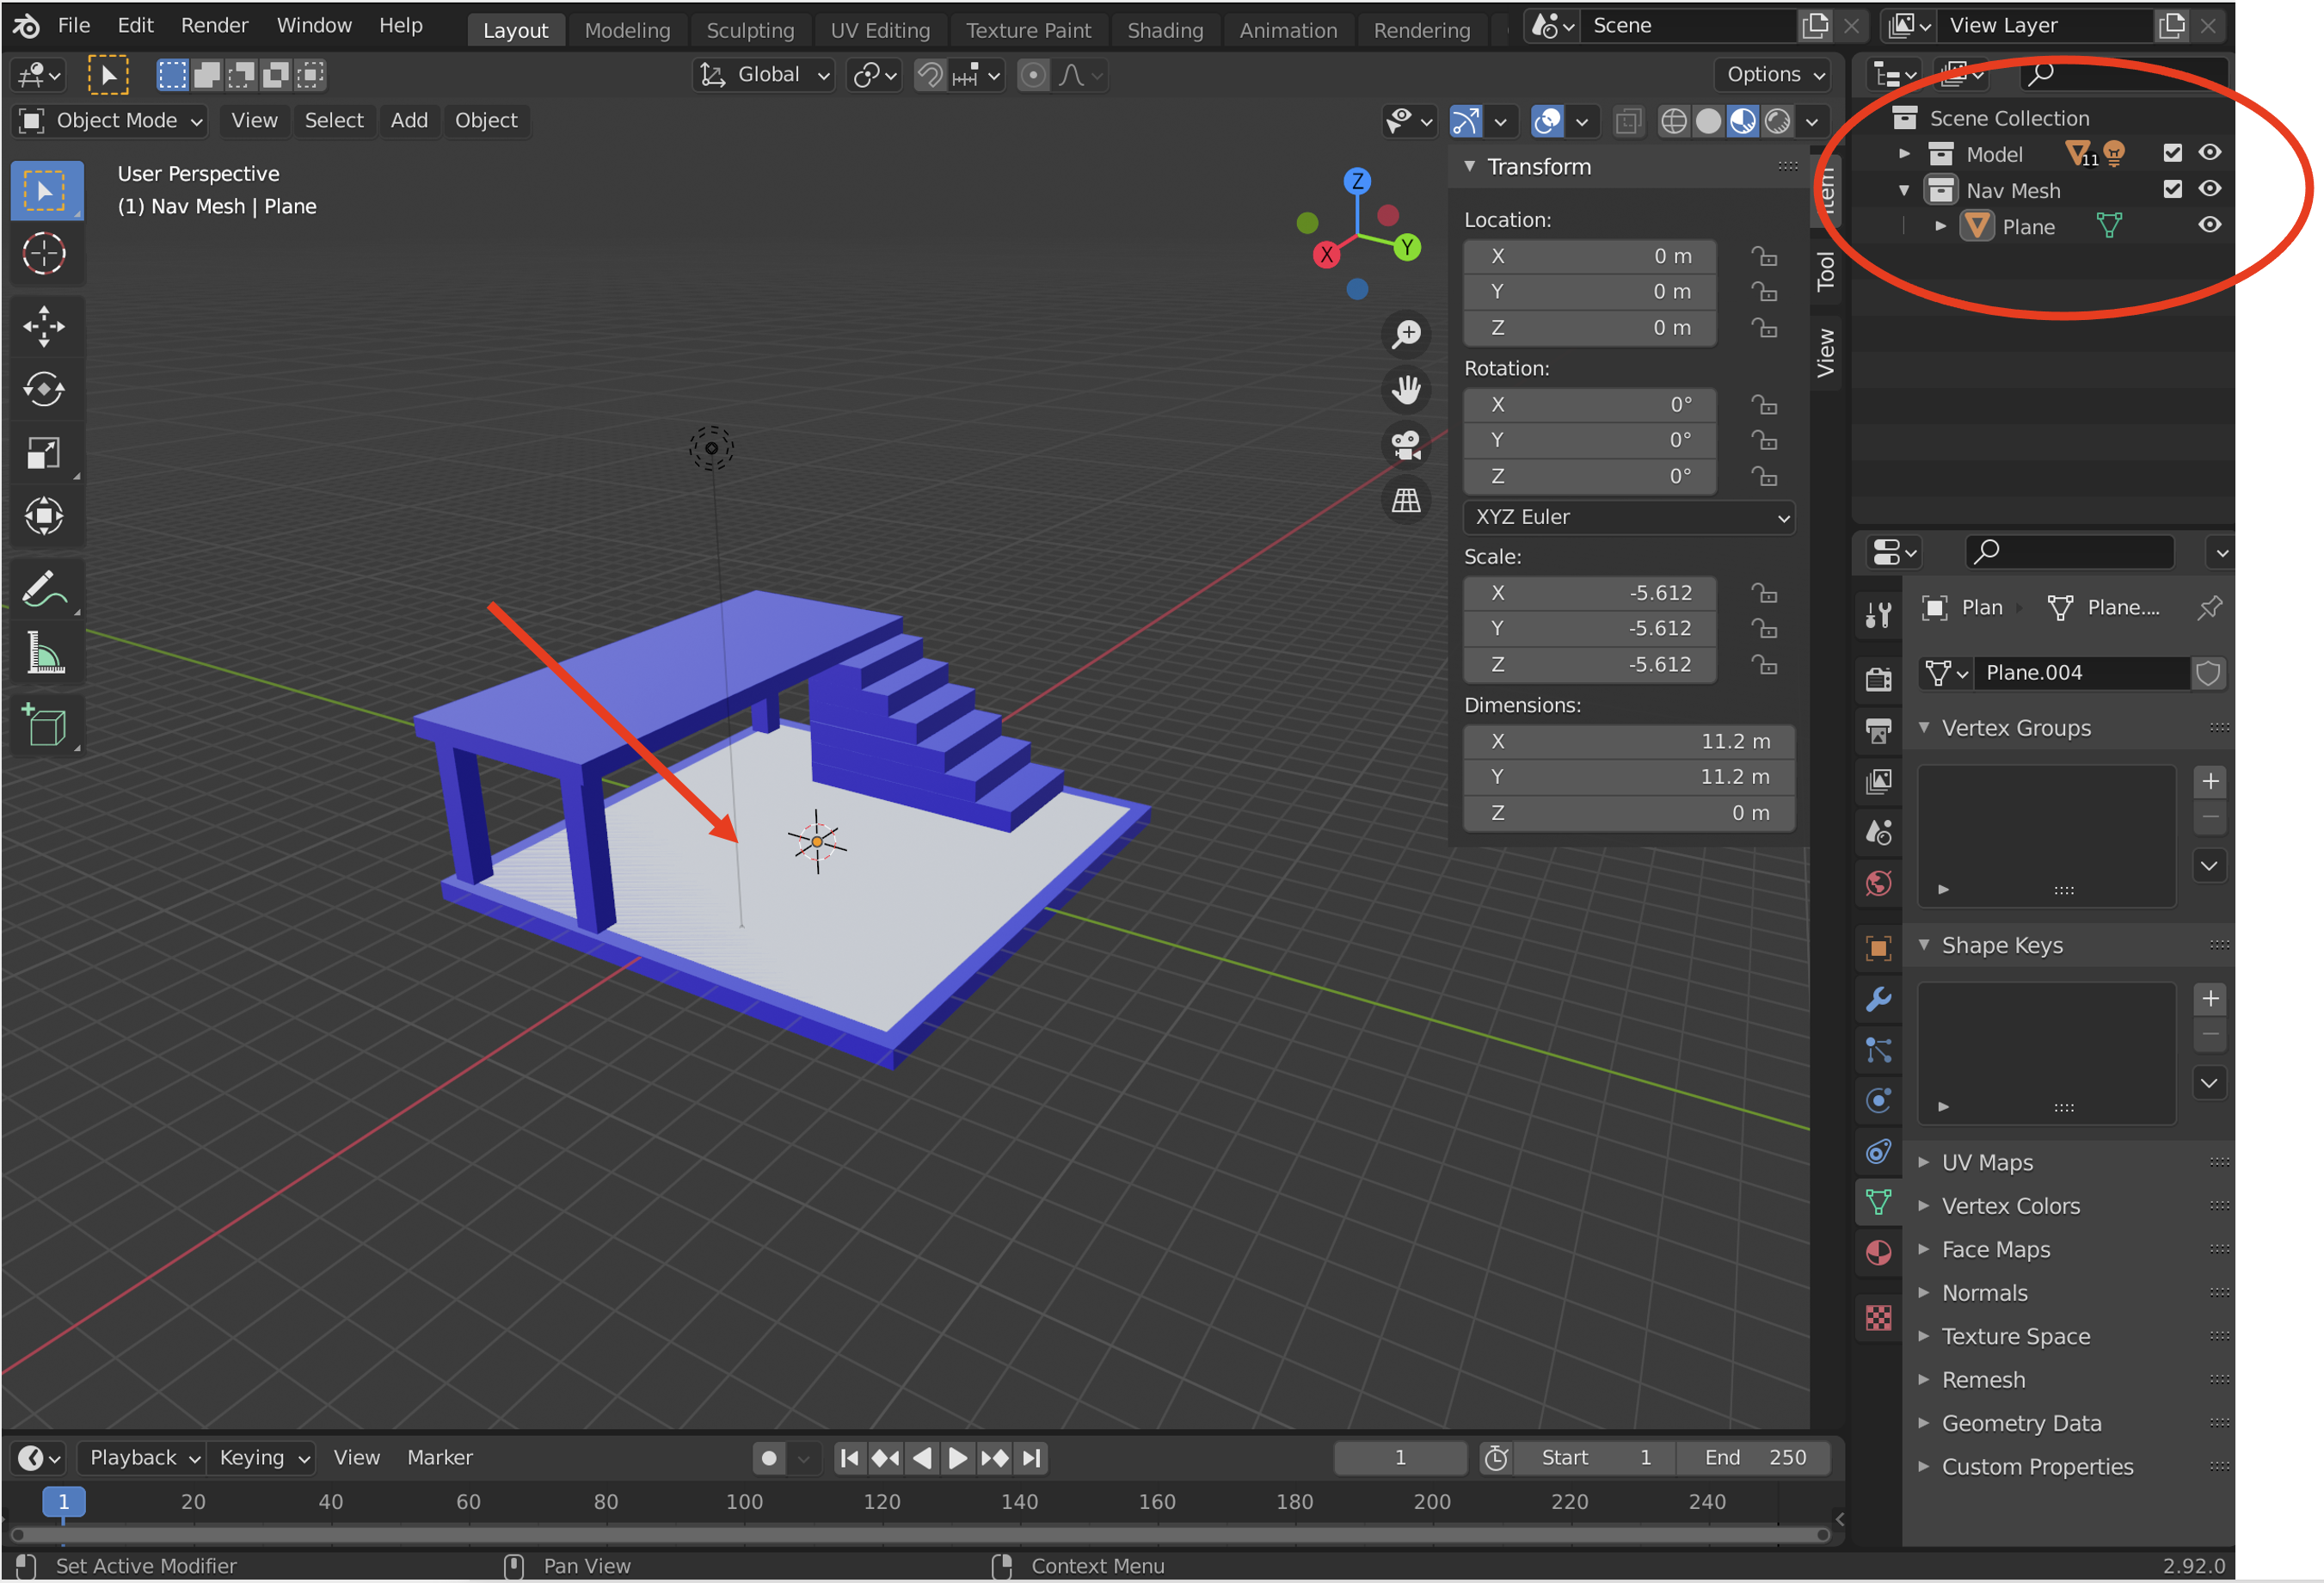Viewport: 2324px width, 1583px height.
Task: Click the current frame number field
Action: 1400,1458
